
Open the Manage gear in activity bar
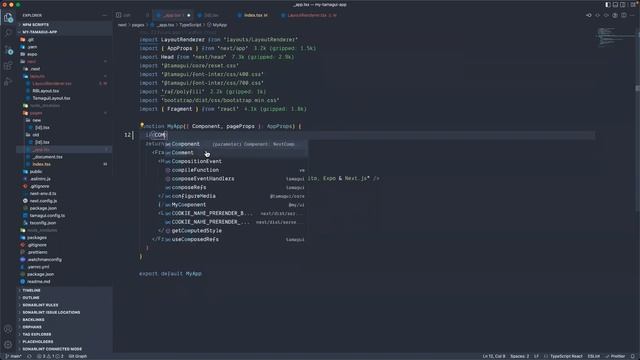click(x=8, y=345)
